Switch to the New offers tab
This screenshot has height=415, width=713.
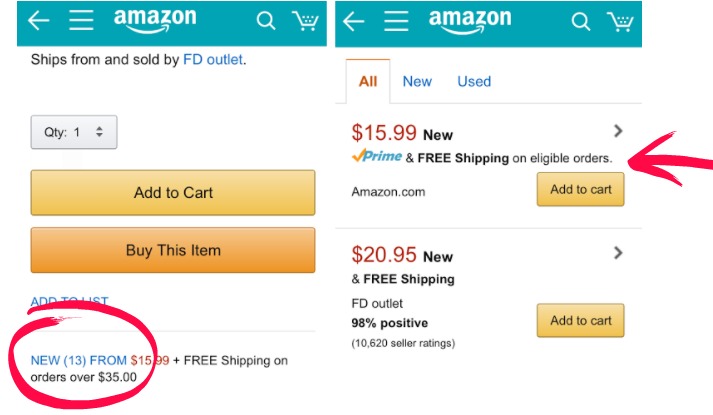point(417,82)
